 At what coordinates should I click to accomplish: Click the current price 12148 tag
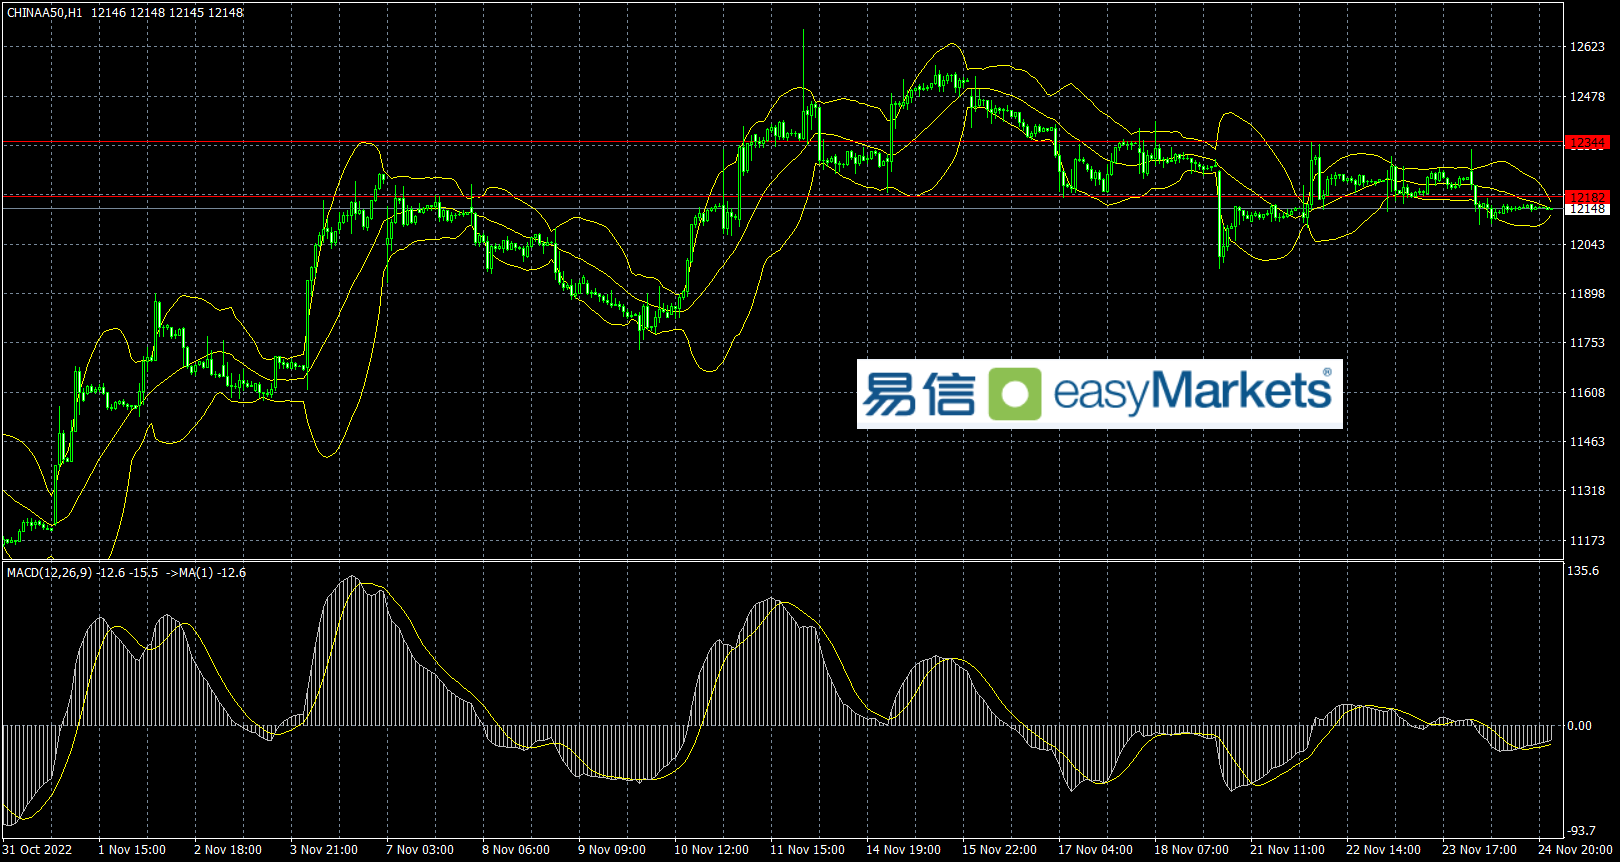click(1587, 209)
